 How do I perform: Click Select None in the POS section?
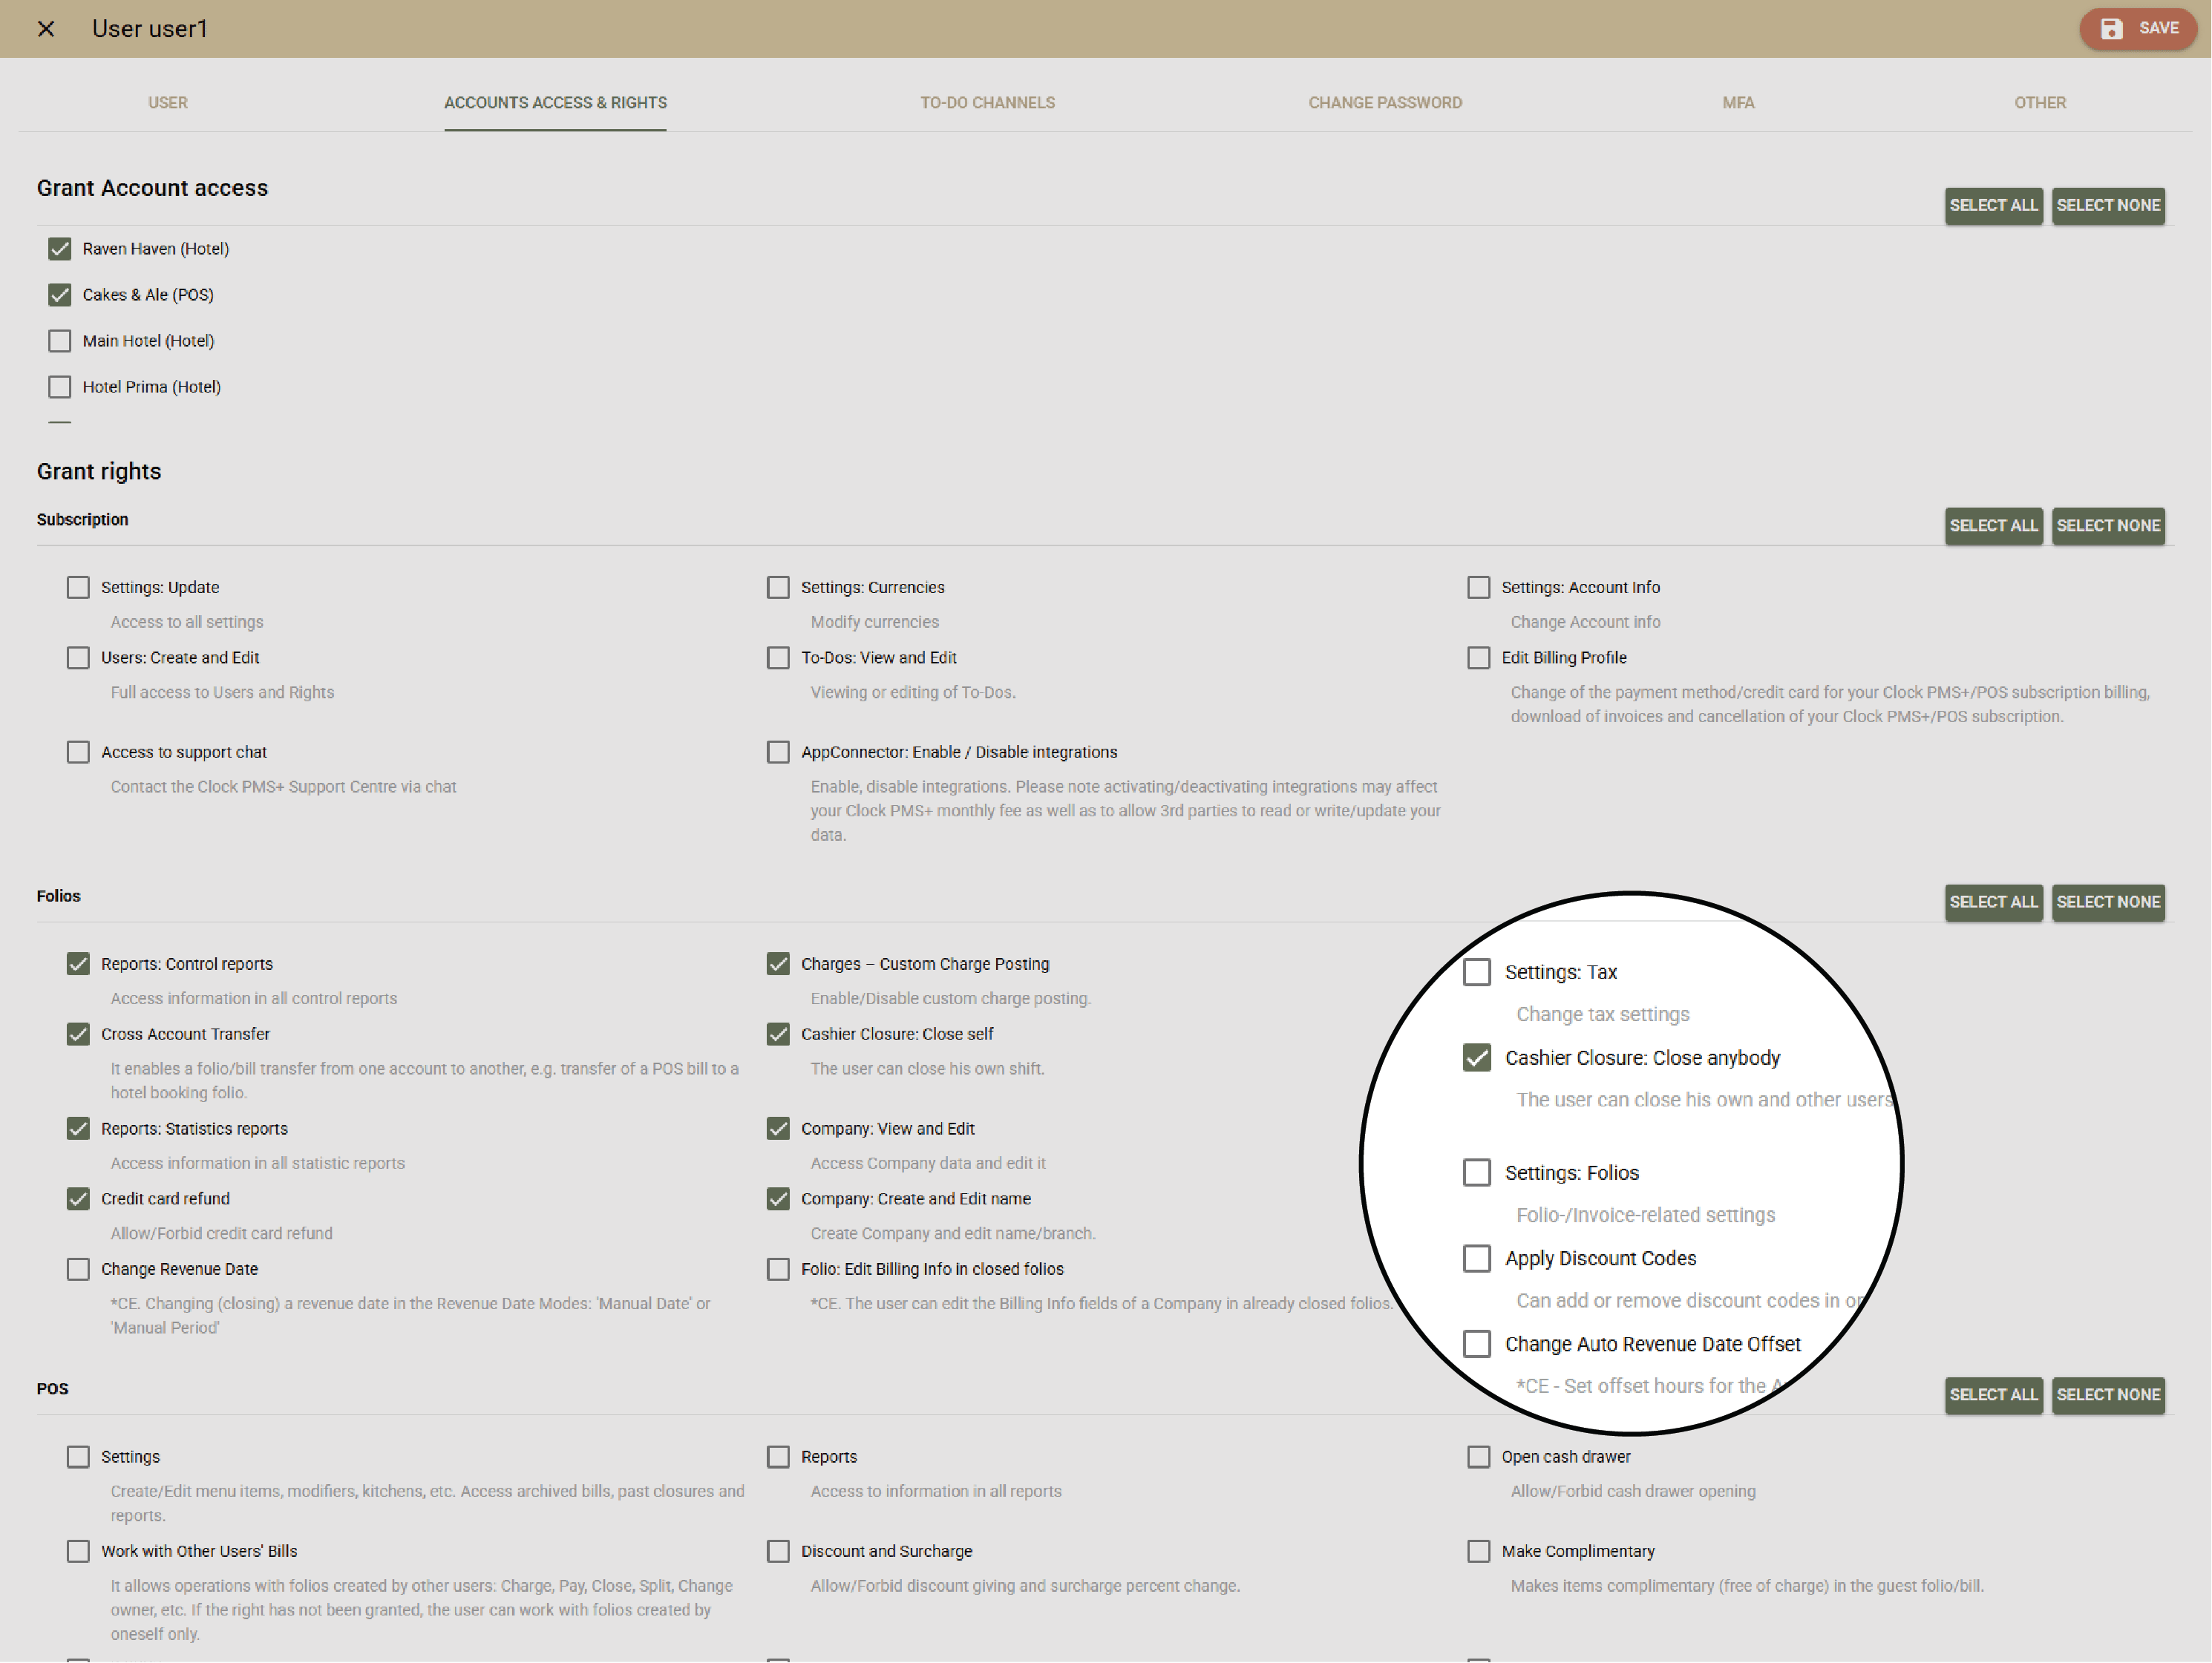(x=2107, y=1394)
